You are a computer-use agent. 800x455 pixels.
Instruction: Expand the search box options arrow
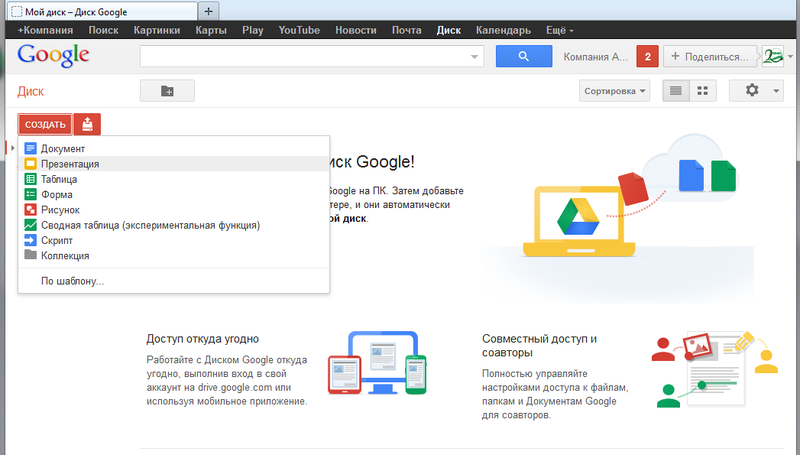(474, 57)
